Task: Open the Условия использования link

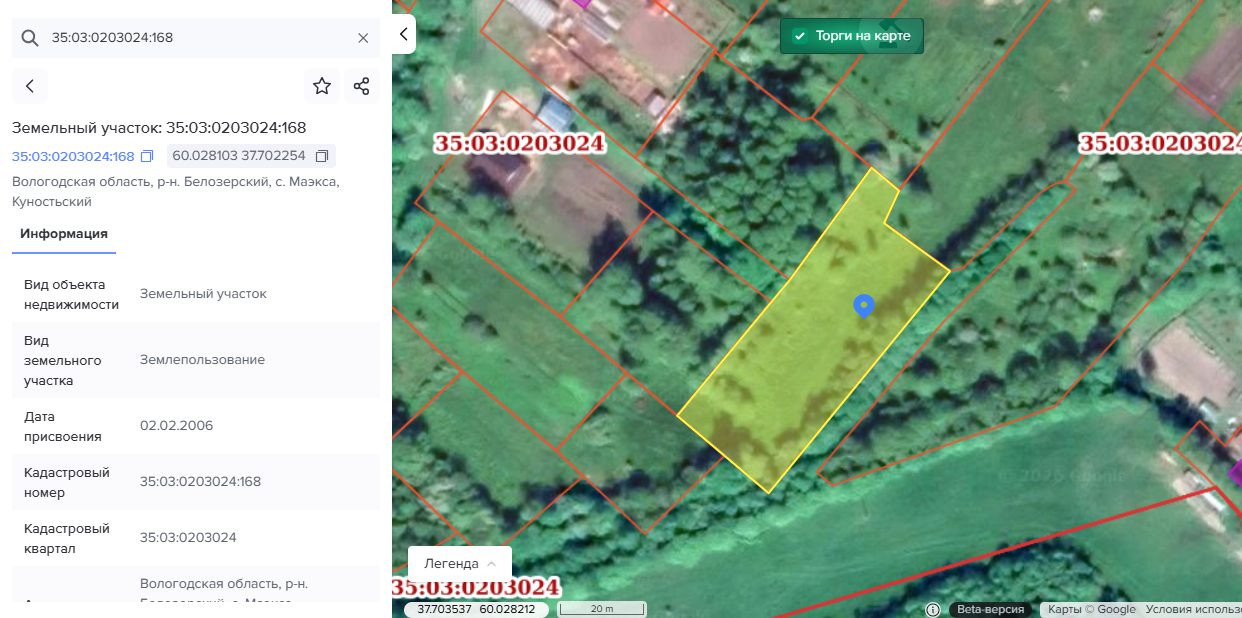Action: coord(1193,609)
